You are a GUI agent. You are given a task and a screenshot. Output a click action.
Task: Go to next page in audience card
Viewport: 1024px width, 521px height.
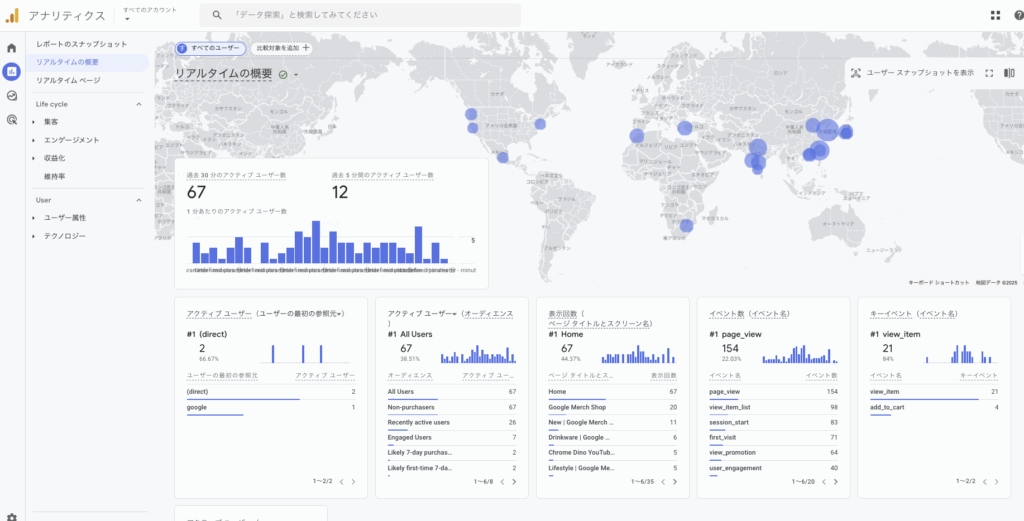(x=514, y=481)
